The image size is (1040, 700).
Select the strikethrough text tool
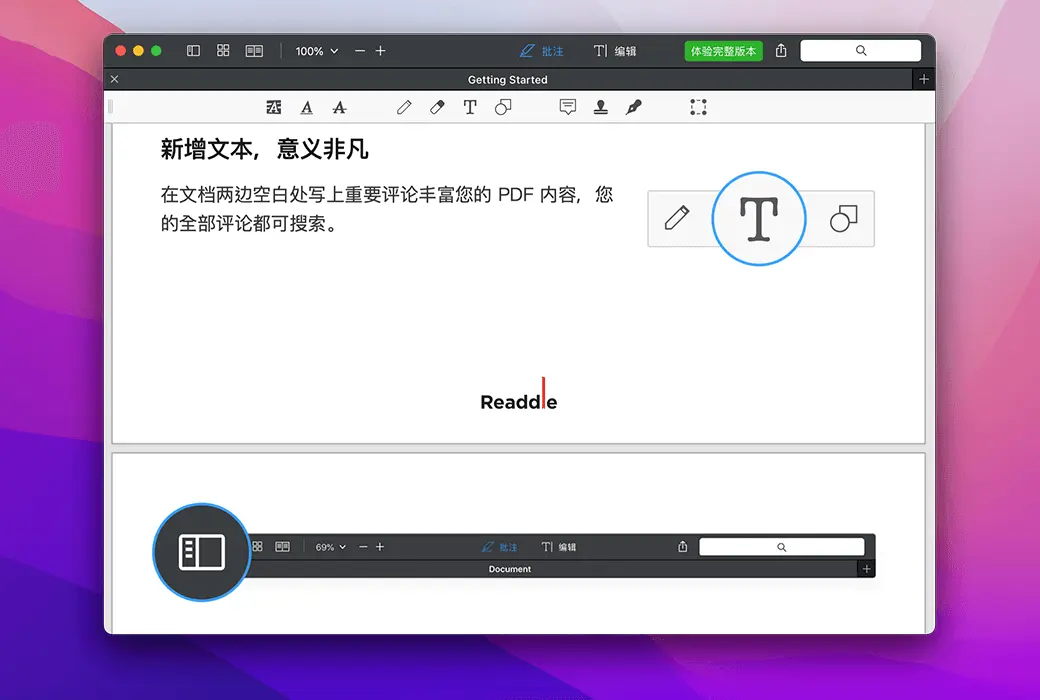tap(339, 107)
